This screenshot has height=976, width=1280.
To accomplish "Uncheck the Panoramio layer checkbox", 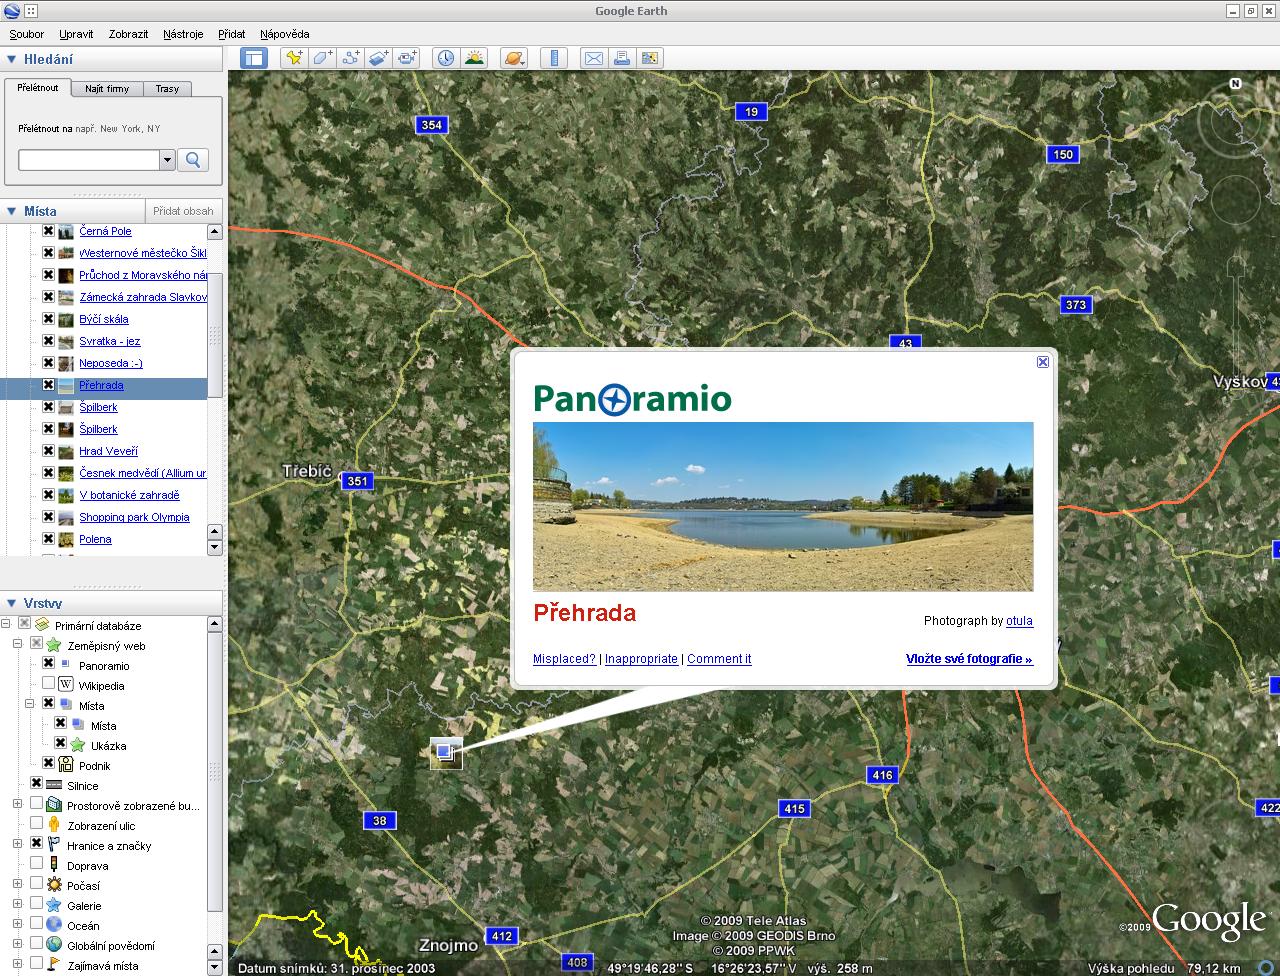I will (48, 664).
